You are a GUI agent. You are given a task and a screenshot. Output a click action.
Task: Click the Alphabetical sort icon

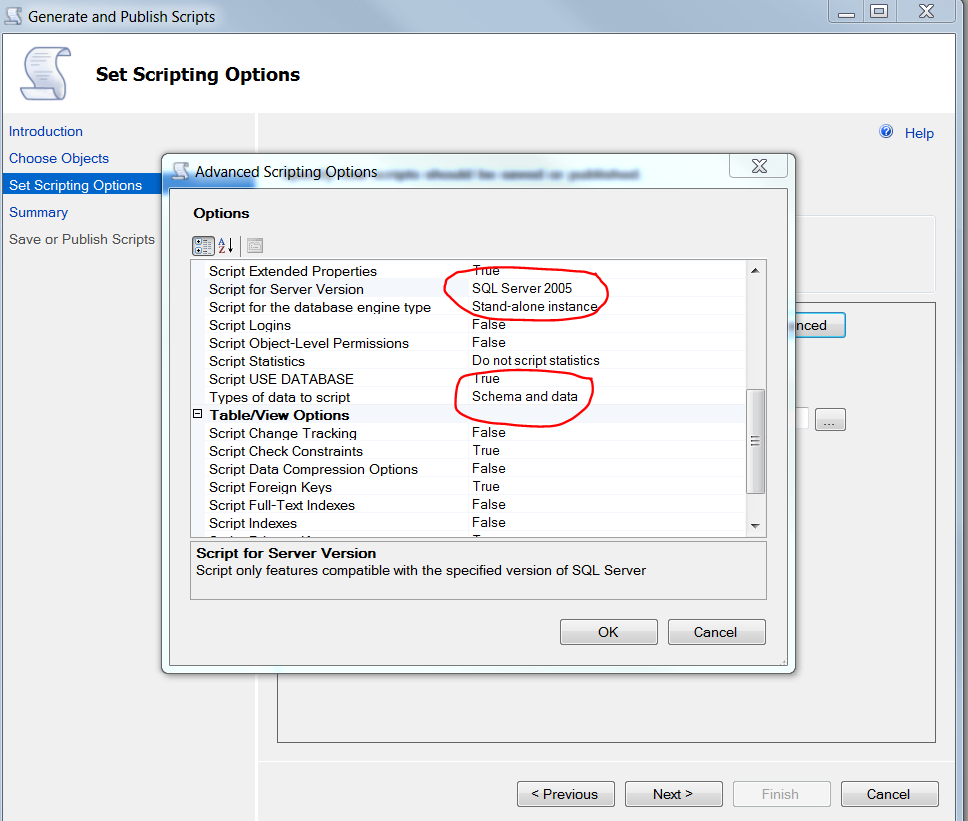point(226,245)
